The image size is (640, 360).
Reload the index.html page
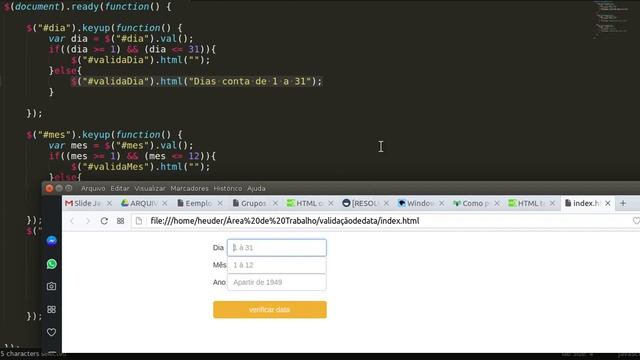pyautogui.click(x=104, y=221)
